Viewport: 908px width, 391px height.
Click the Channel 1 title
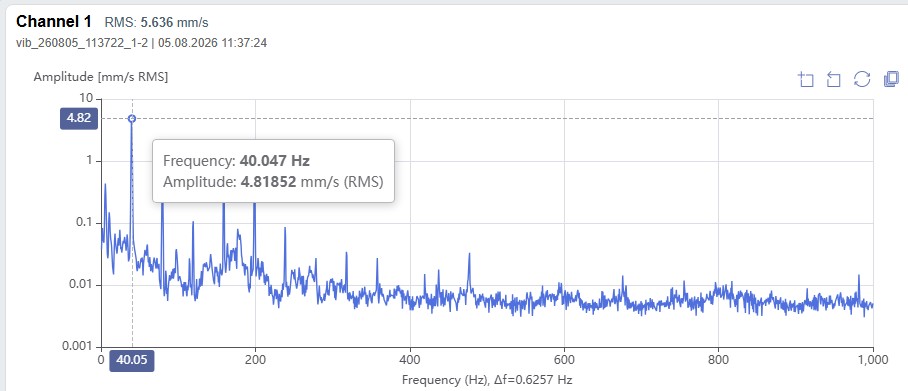click(54, 22)
